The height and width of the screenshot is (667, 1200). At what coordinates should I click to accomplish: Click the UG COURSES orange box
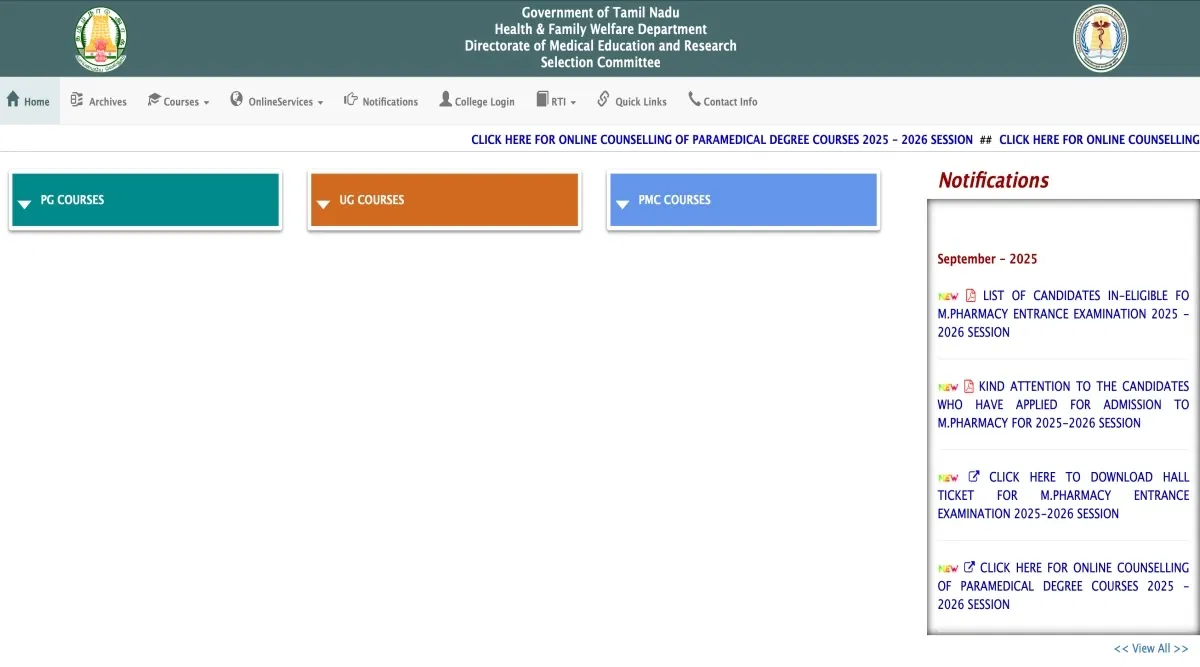pos(444,200)
